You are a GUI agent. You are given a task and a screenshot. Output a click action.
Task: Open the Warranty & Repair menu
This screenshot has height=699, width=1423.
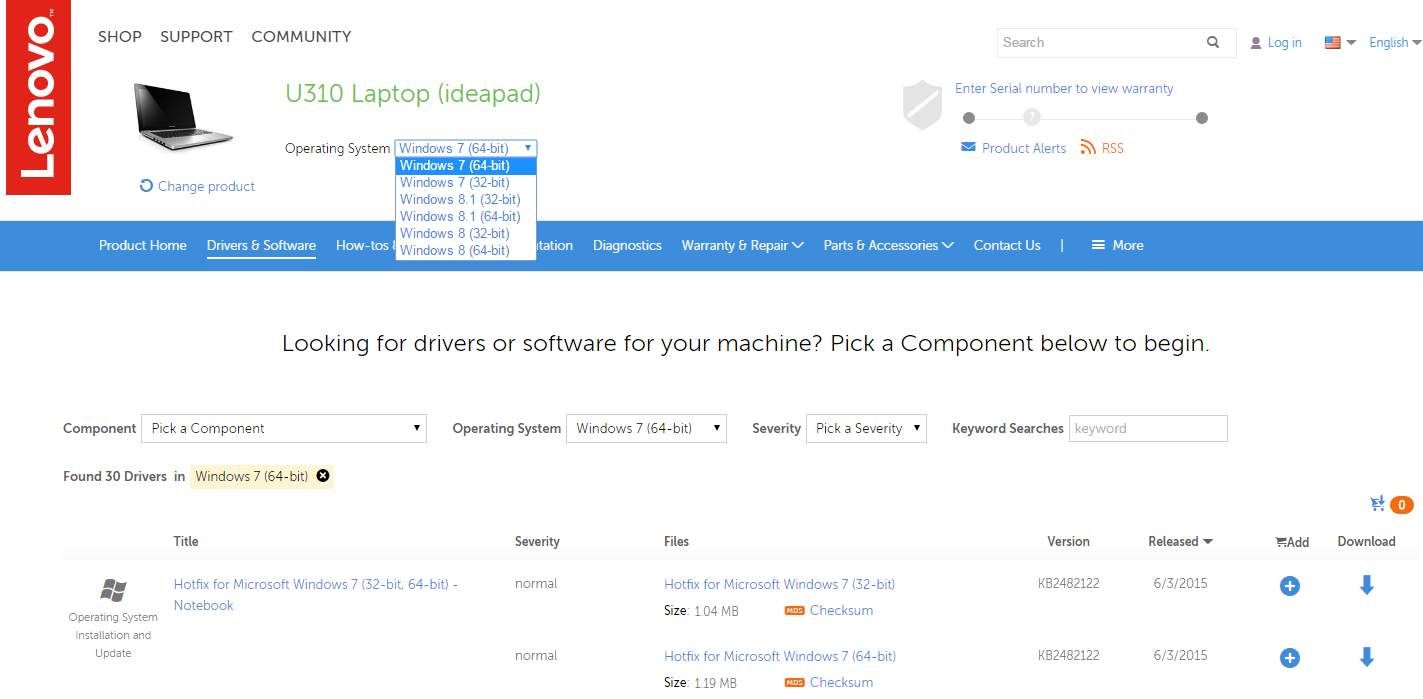[742, 245]
